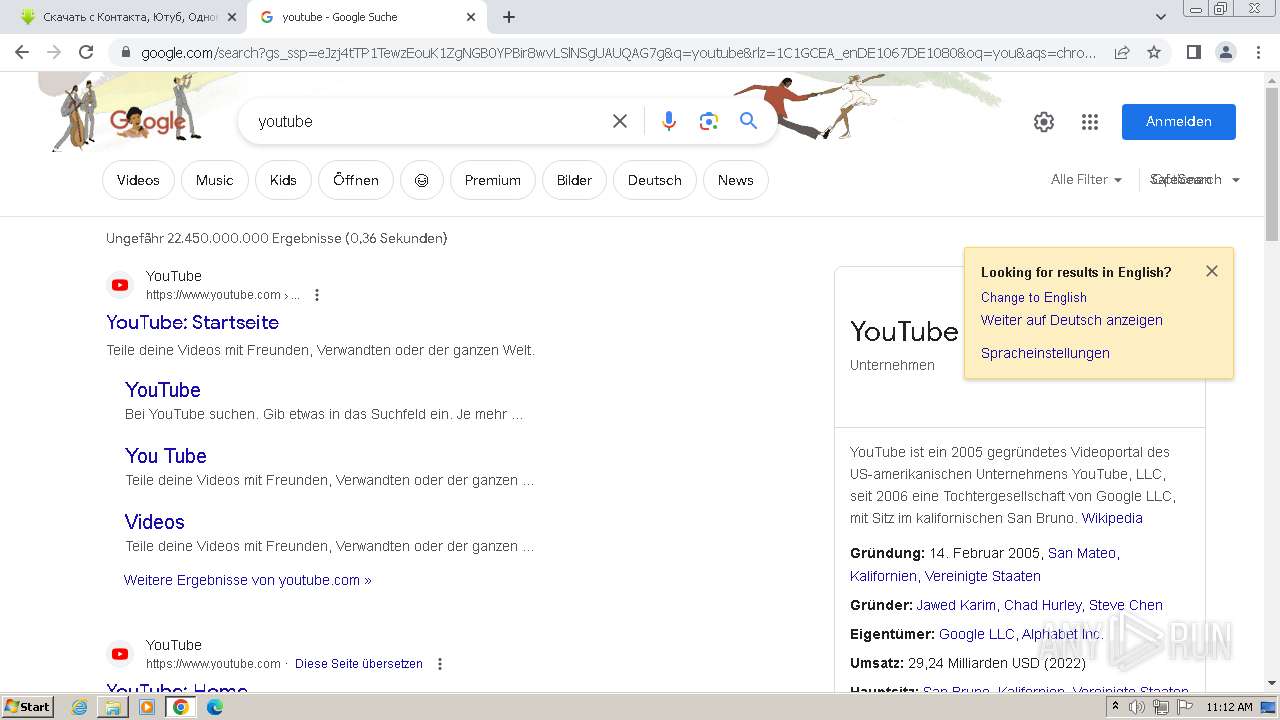
Task: Open the YouTube sitelink
Action: (x=163, y=390)
